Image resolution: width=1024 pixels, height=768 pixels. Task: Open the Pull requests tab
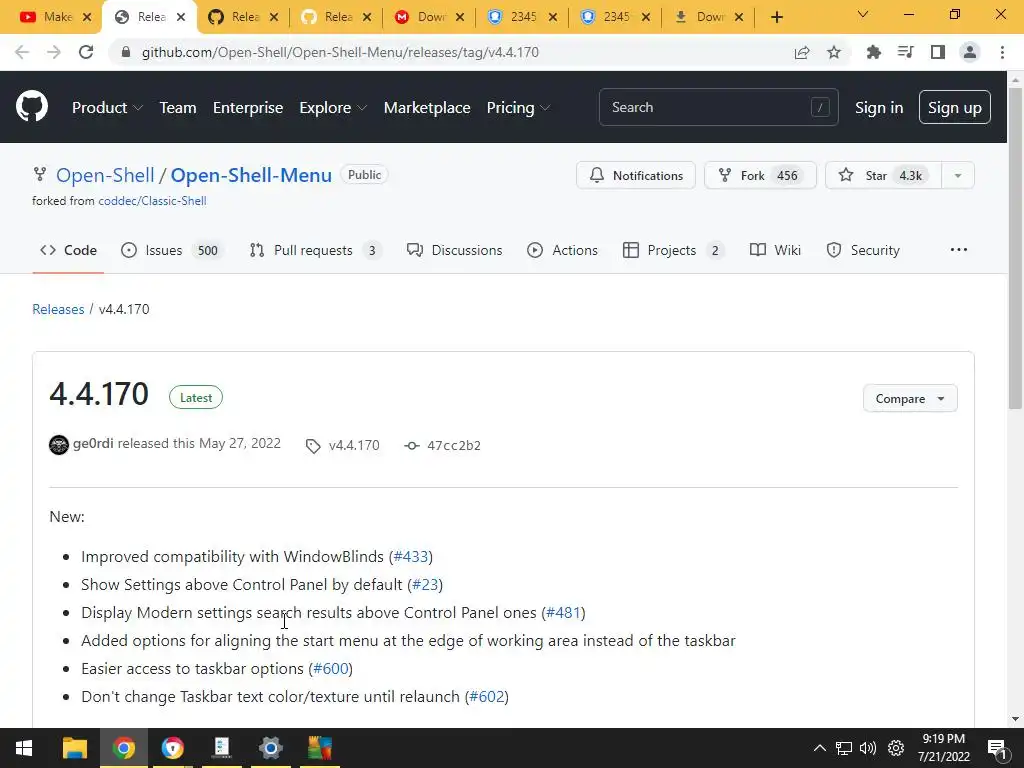[x=315, y=250]
